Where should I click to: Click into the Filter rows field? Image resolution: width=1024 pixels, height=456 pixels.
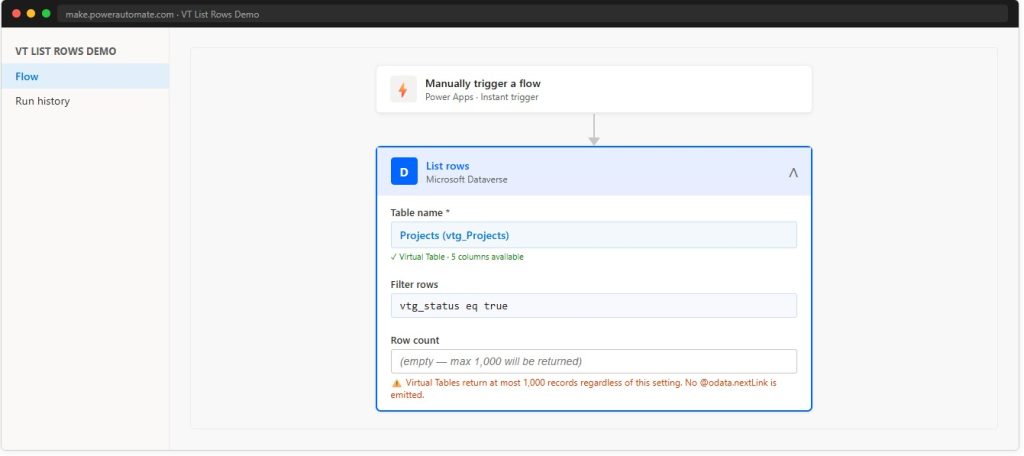(594, 306)
